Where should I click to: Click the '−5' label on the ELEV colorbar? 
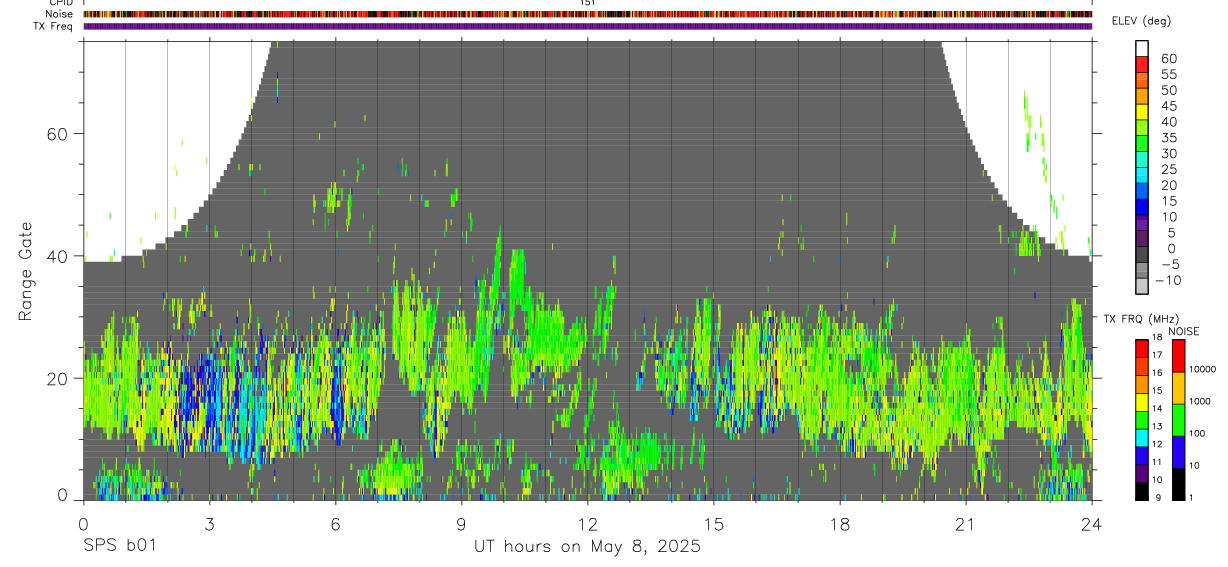pyautogui.click(x=1169, y=264)
